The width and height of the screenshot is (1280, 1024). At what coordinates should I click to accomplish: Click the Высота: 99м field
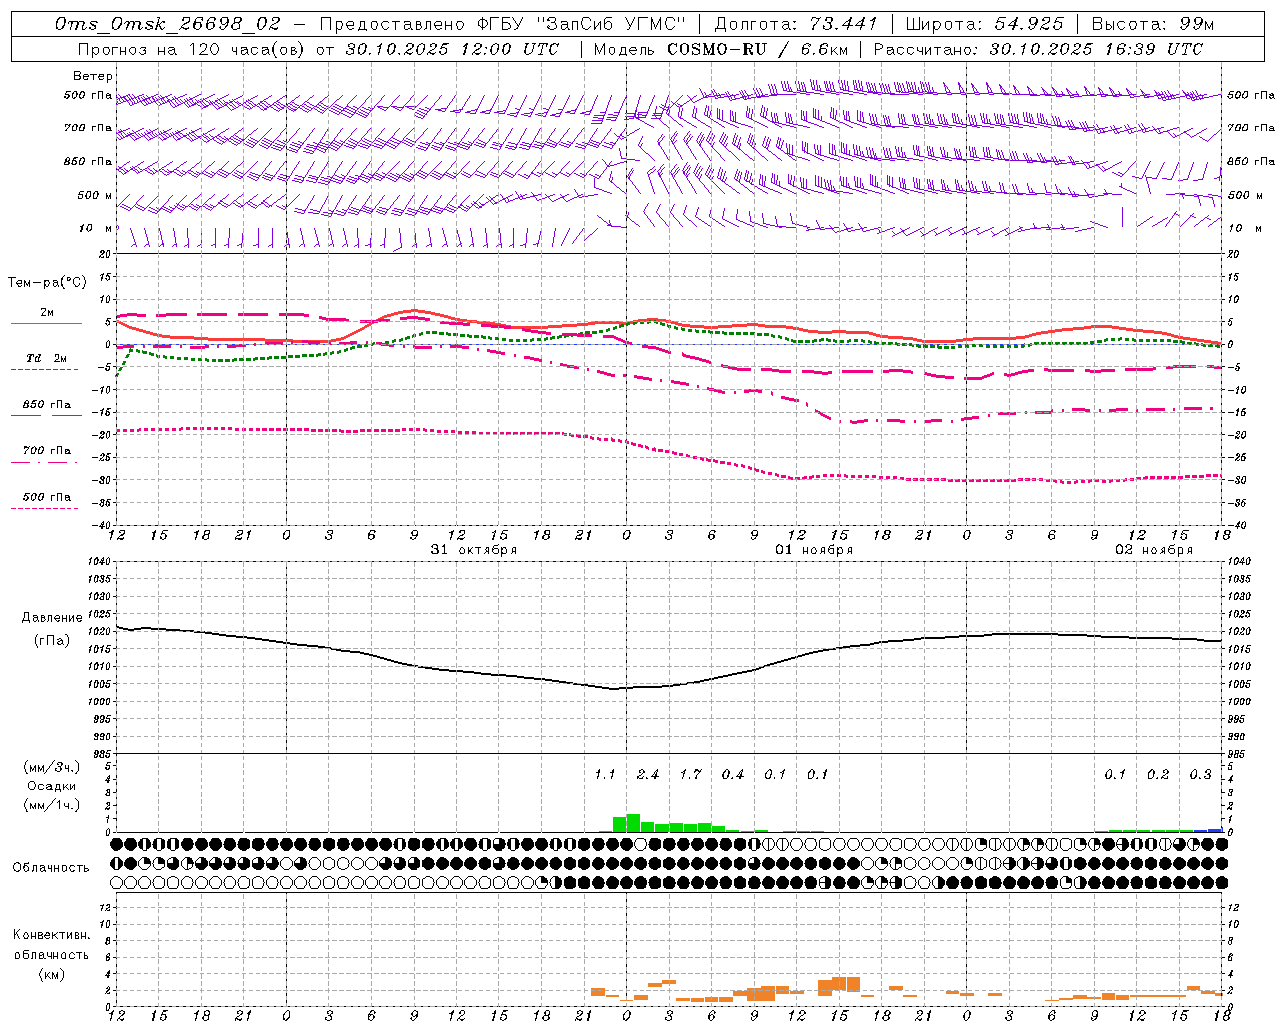(1153, 24)
